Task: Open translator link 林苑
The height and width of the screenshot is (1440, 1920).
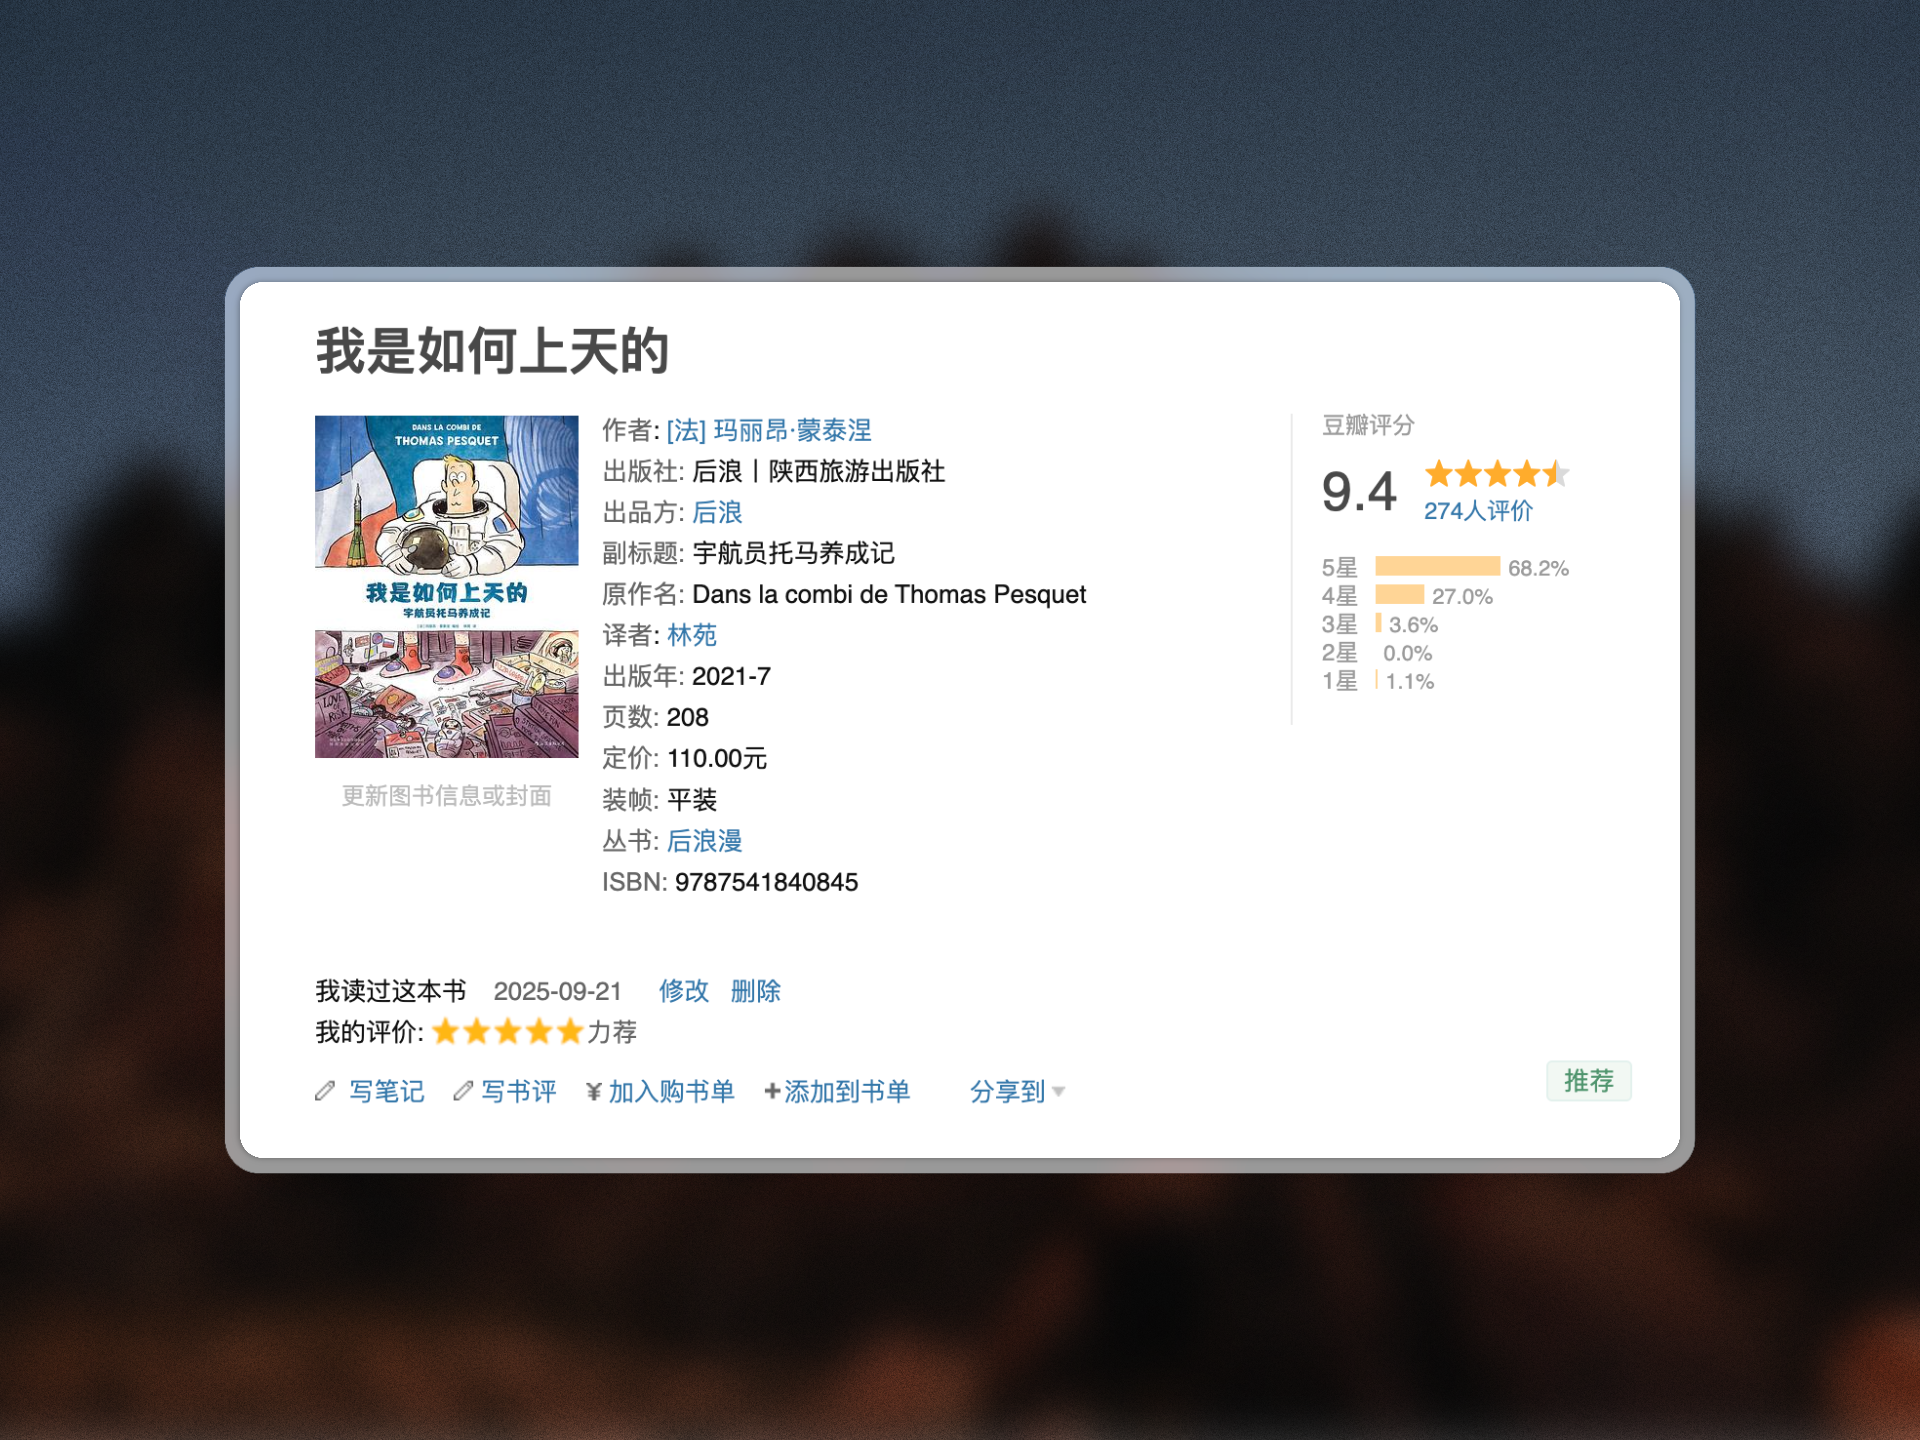Action: 691,635
